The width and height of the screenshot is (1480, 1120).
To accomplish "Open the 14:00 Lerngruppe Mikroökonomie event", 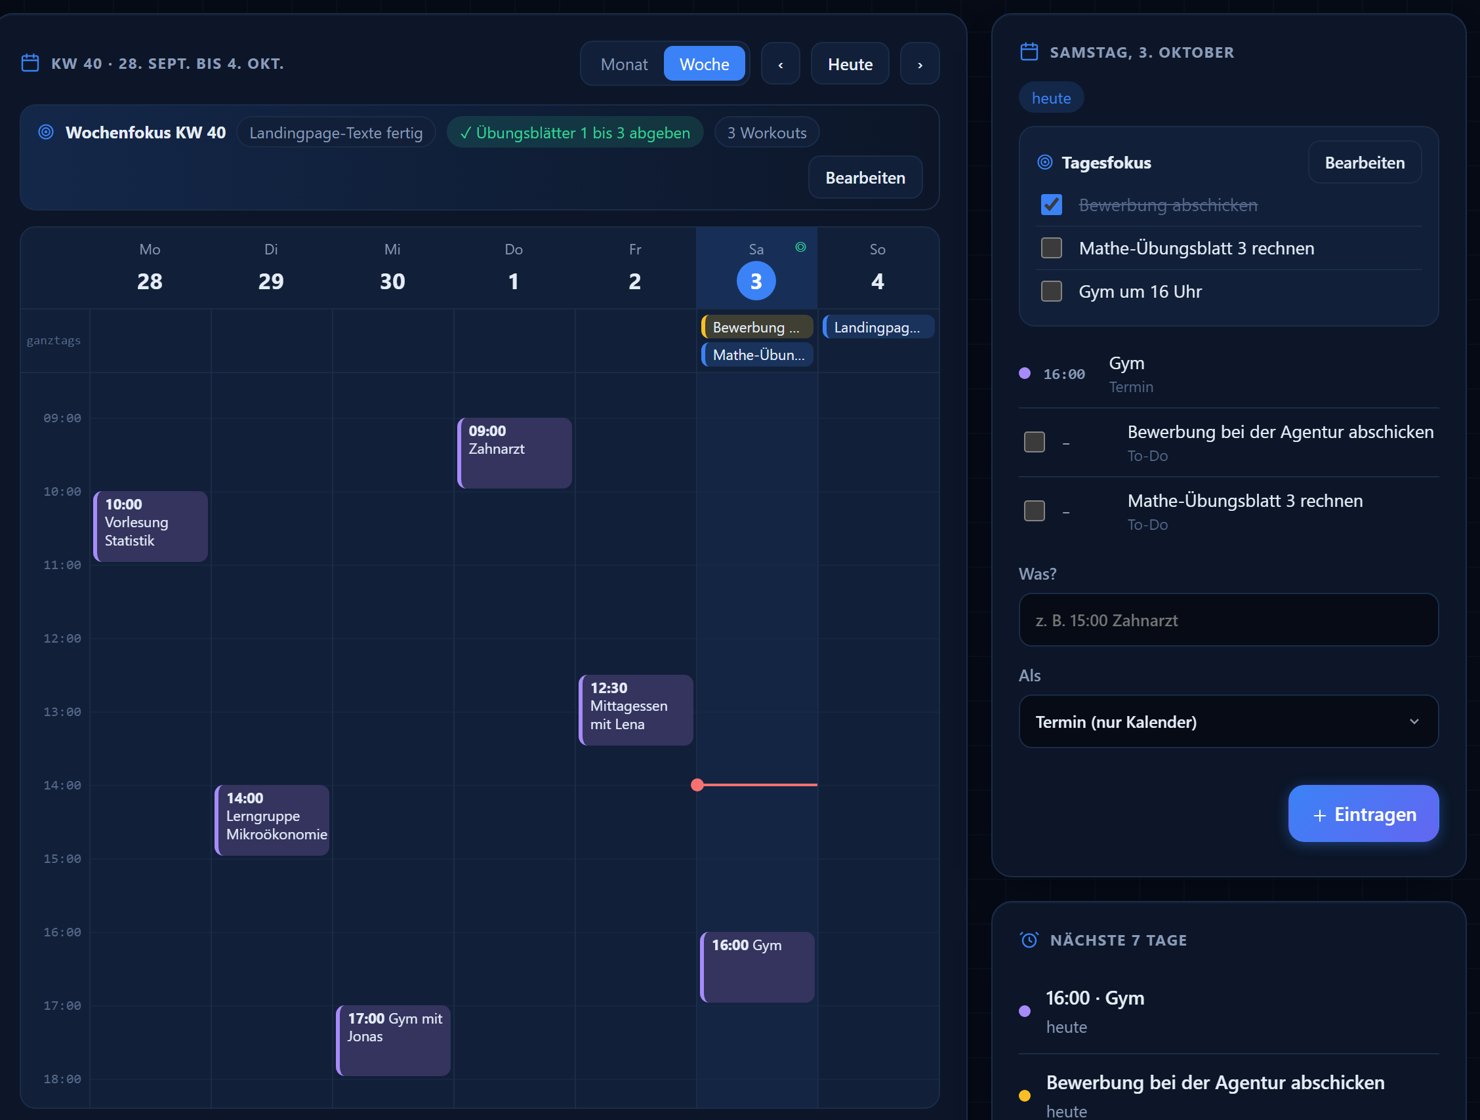I will pos(272,820).
